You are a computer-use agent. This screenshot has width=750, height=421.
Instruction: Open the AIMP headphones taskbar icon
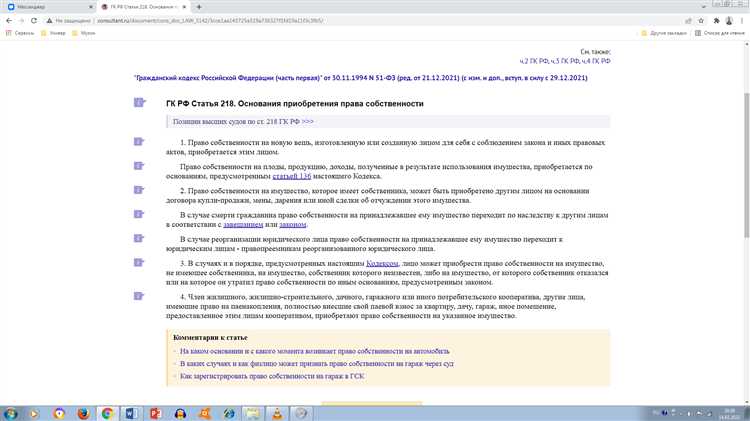tap(180, 413)
